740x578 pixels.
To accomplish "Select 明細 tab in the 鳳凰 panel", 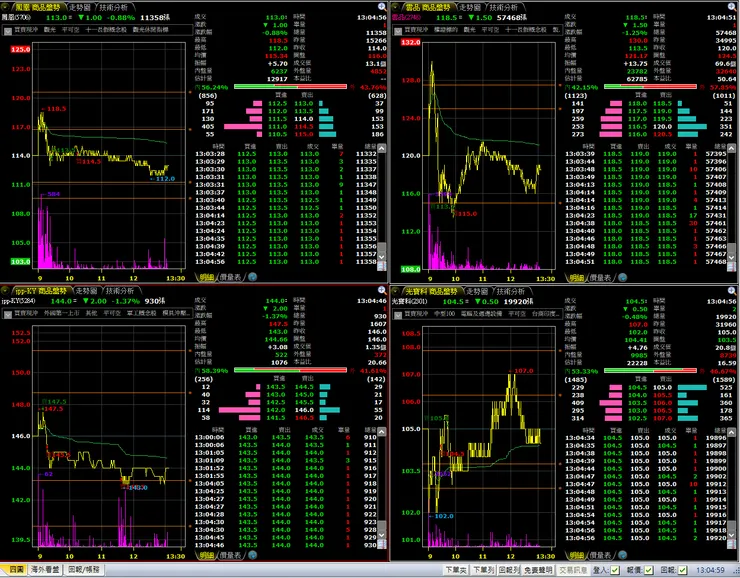I will click(x=207, y=277).
